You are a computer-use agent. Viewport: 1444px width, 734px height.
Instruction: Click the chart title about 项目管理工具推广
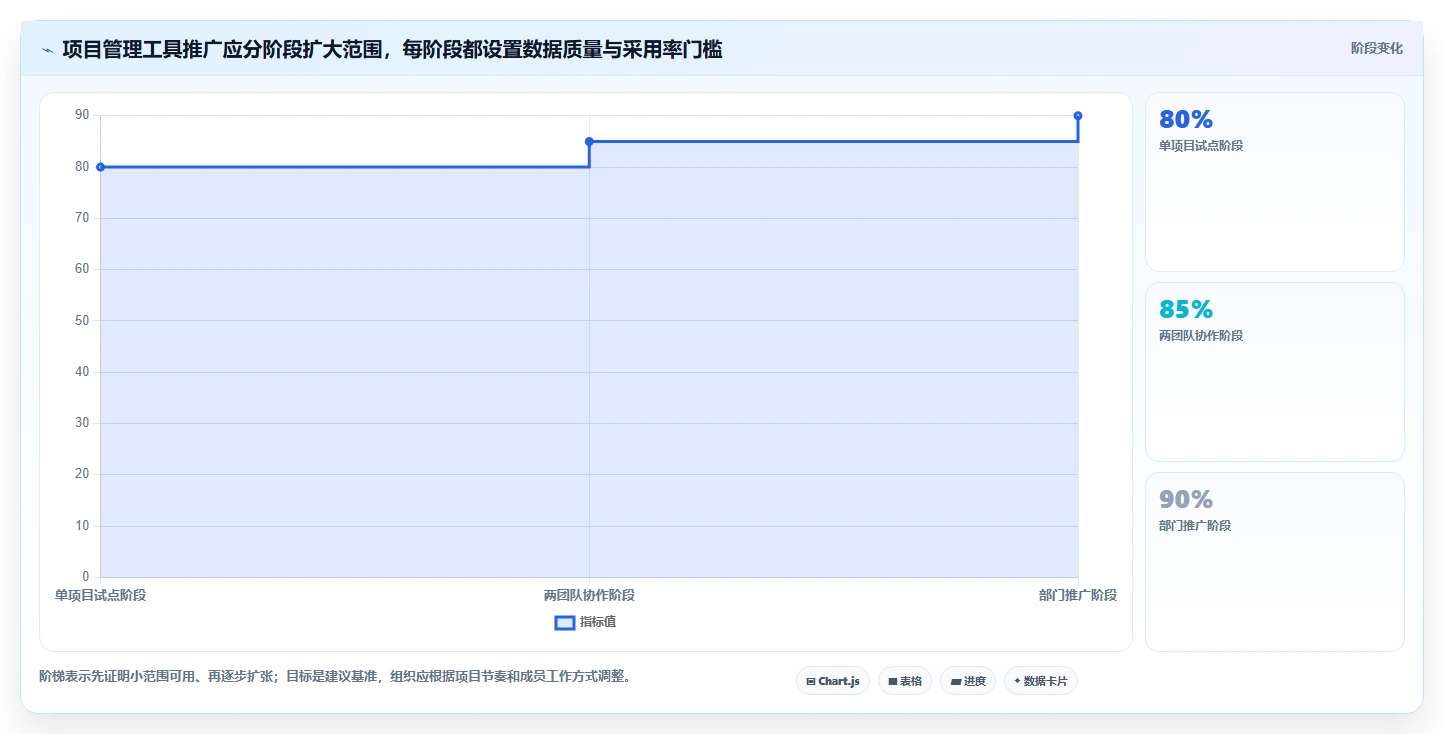392,49
